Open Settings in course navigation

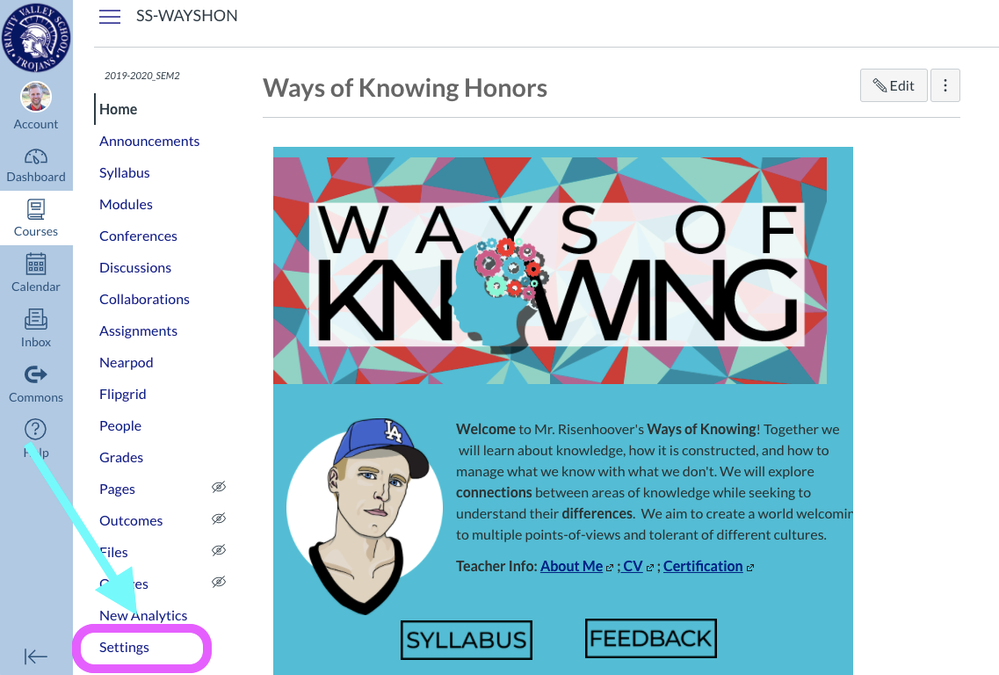[124, 647]
